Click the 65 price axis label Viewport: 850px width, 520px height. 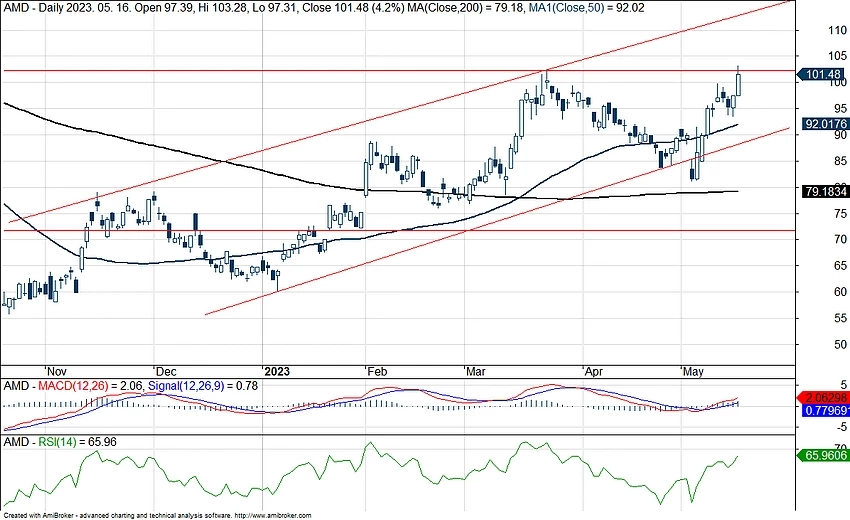pyautogui.click(x=840, y=266)
